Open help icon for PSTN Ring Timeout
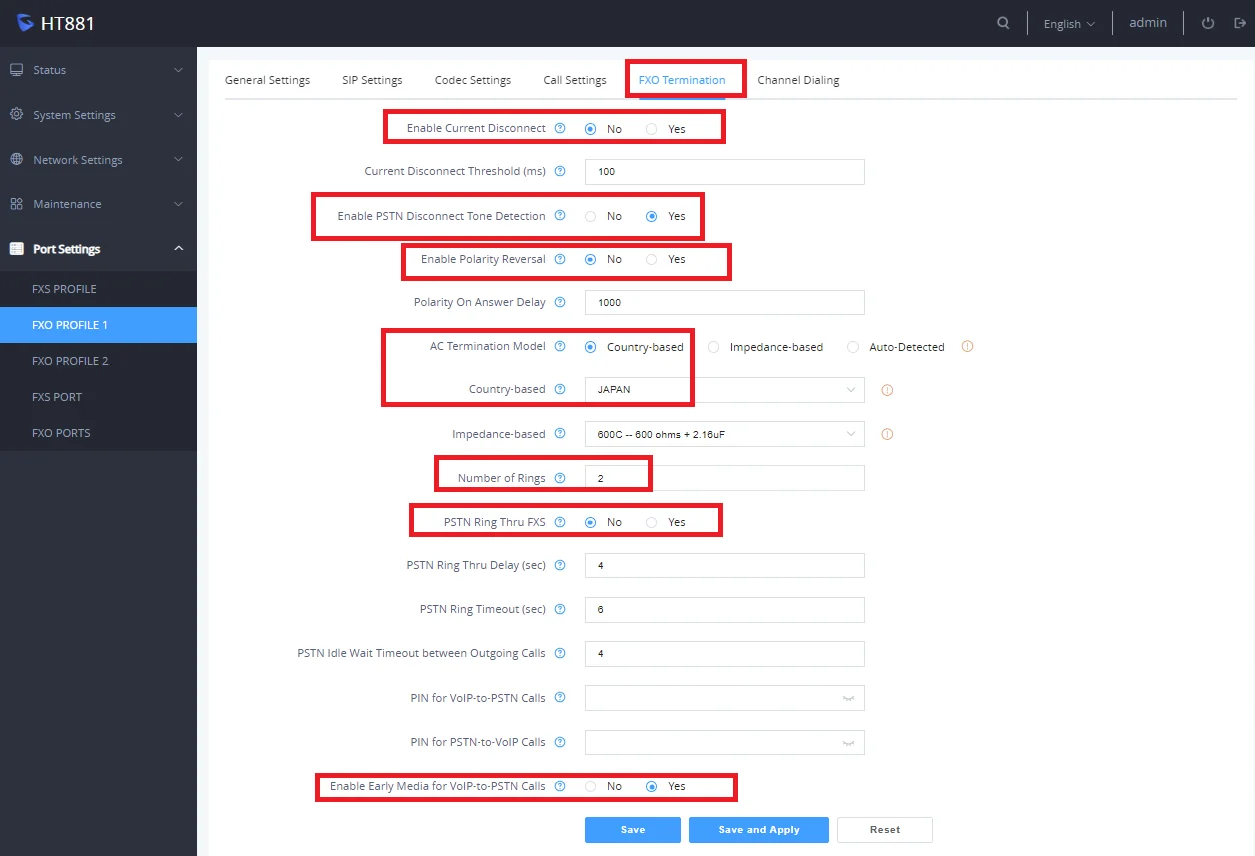 tap(560, 609)
